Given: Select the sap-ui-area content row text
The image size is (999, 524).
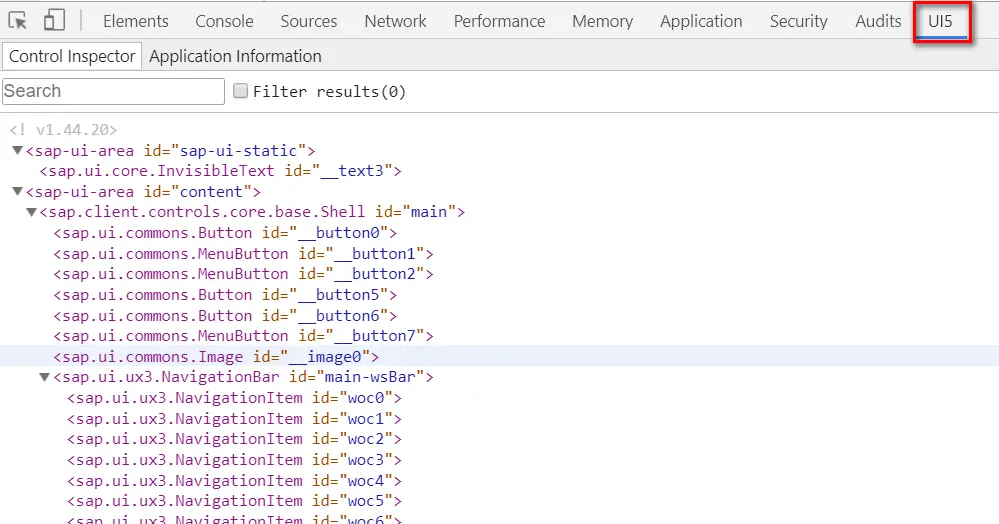Looking at the screenshot, I should pyautogui.click(x=143, y=191).
